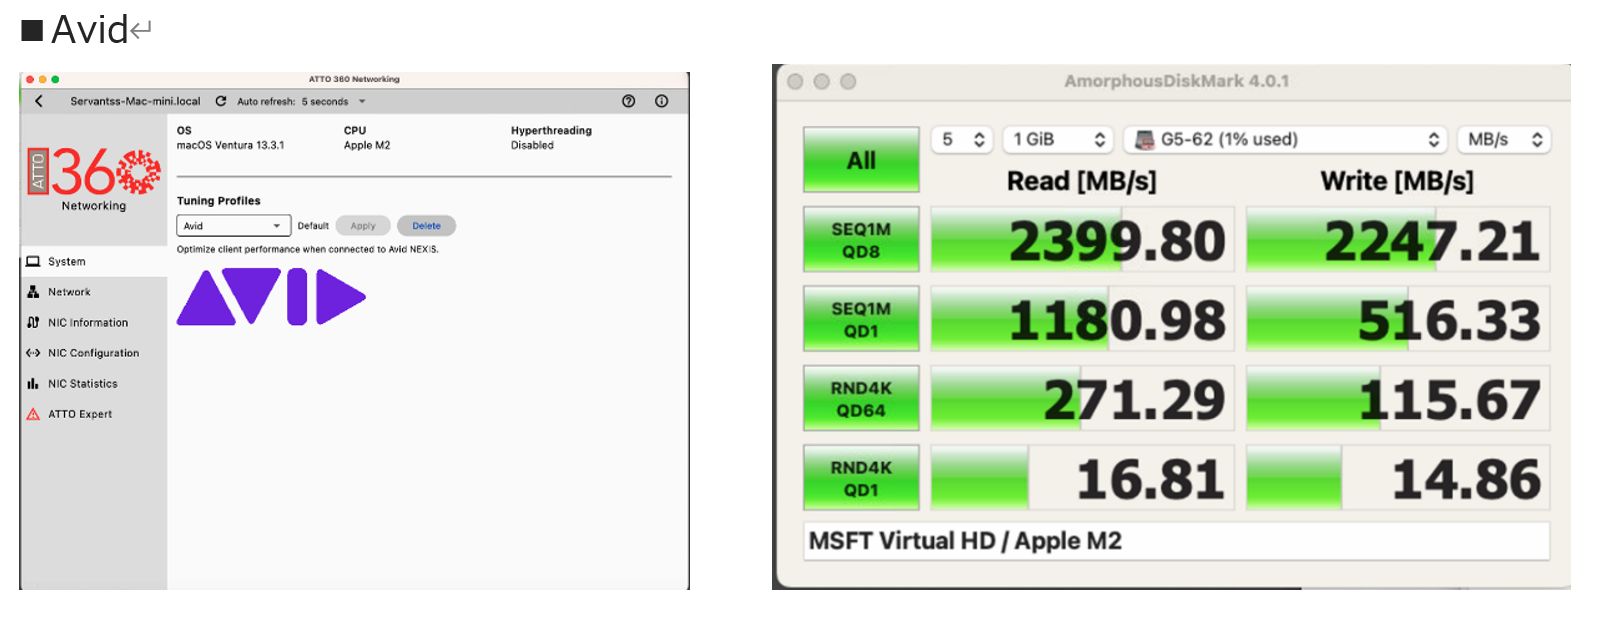
Task: Click the NIC Statistics bar chart icon
Action: click(33, 384)
